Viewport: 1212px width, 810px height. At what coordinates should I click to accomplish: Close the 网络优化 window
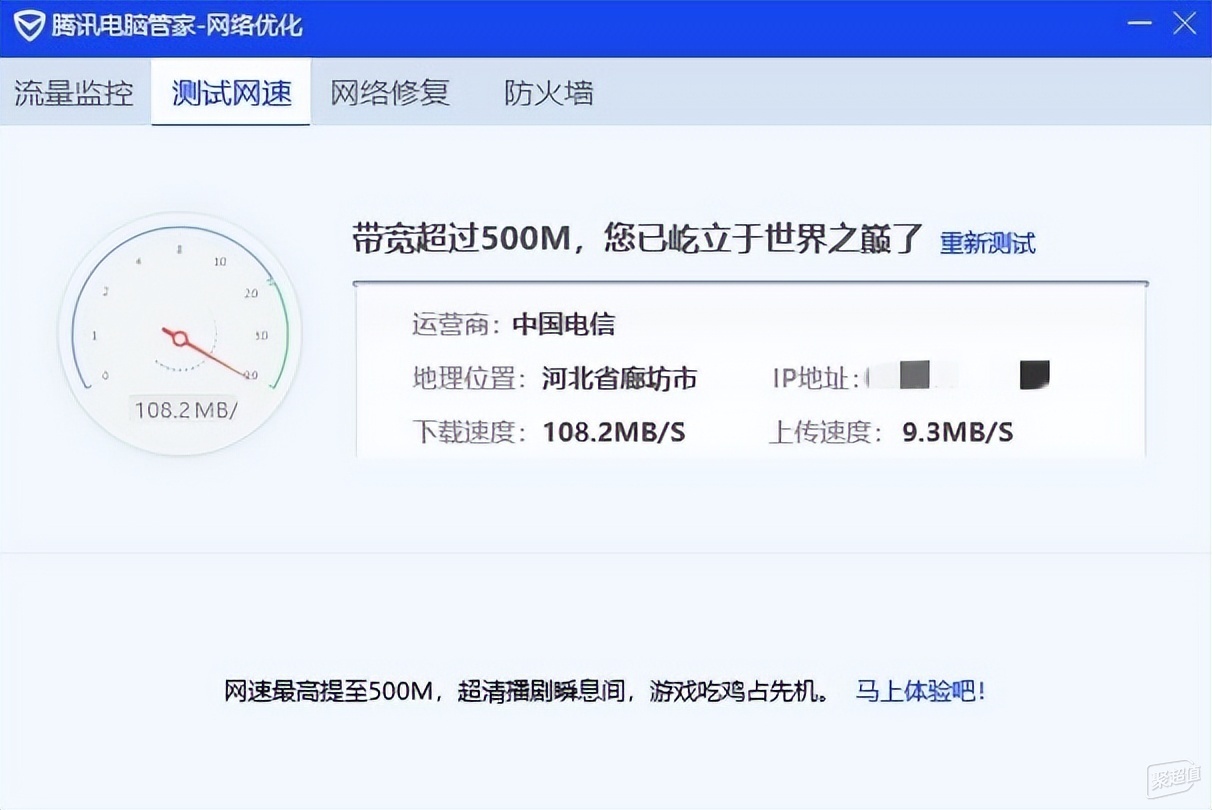point(1184,24)
